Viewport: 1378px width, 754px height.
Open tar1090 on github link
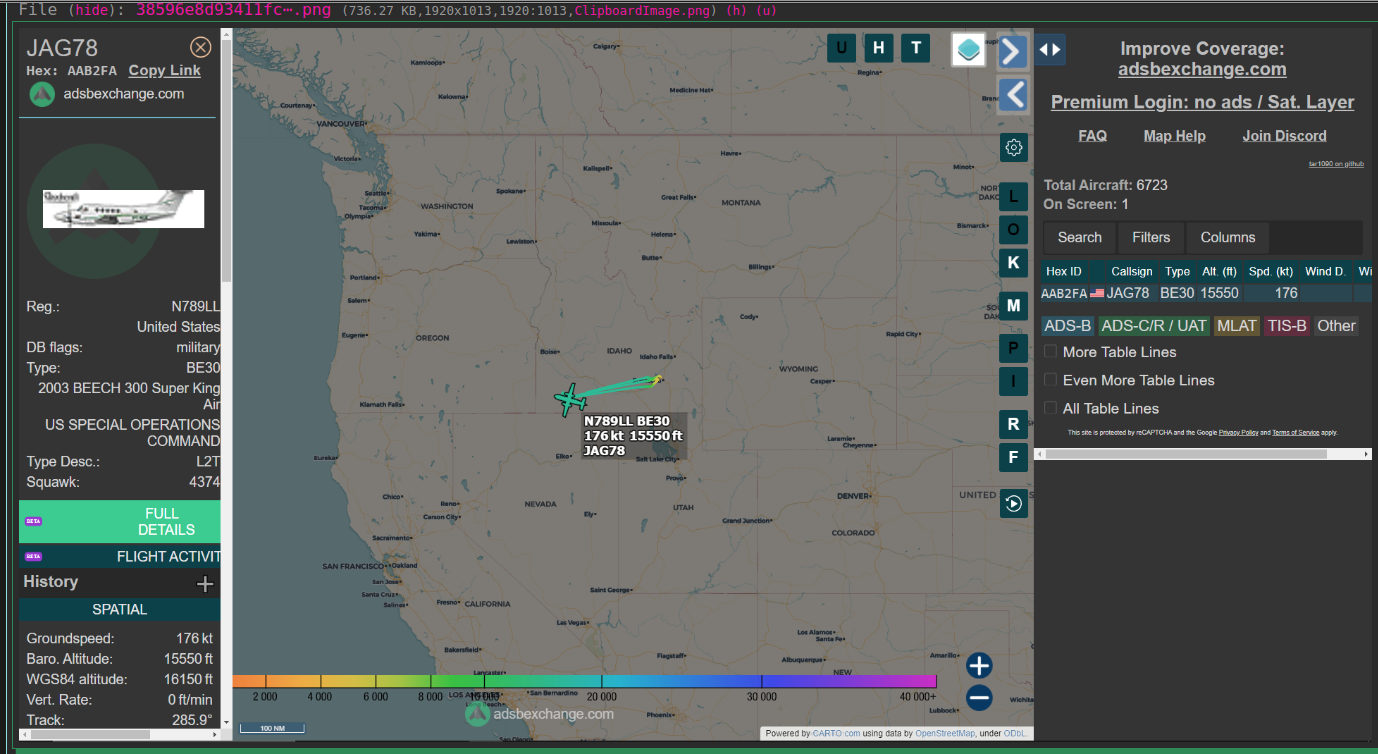(1336, 163)
